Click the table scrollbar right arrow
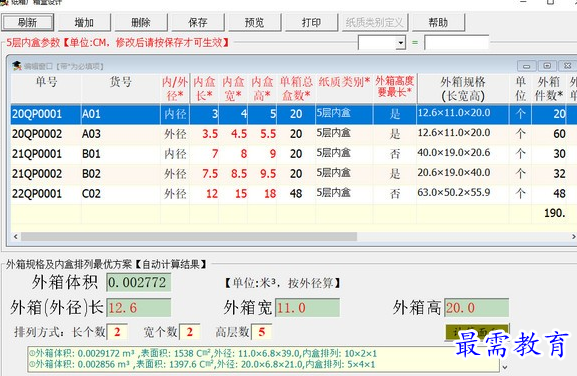Viewport: 577px width, 376px height. click(573, 237)
